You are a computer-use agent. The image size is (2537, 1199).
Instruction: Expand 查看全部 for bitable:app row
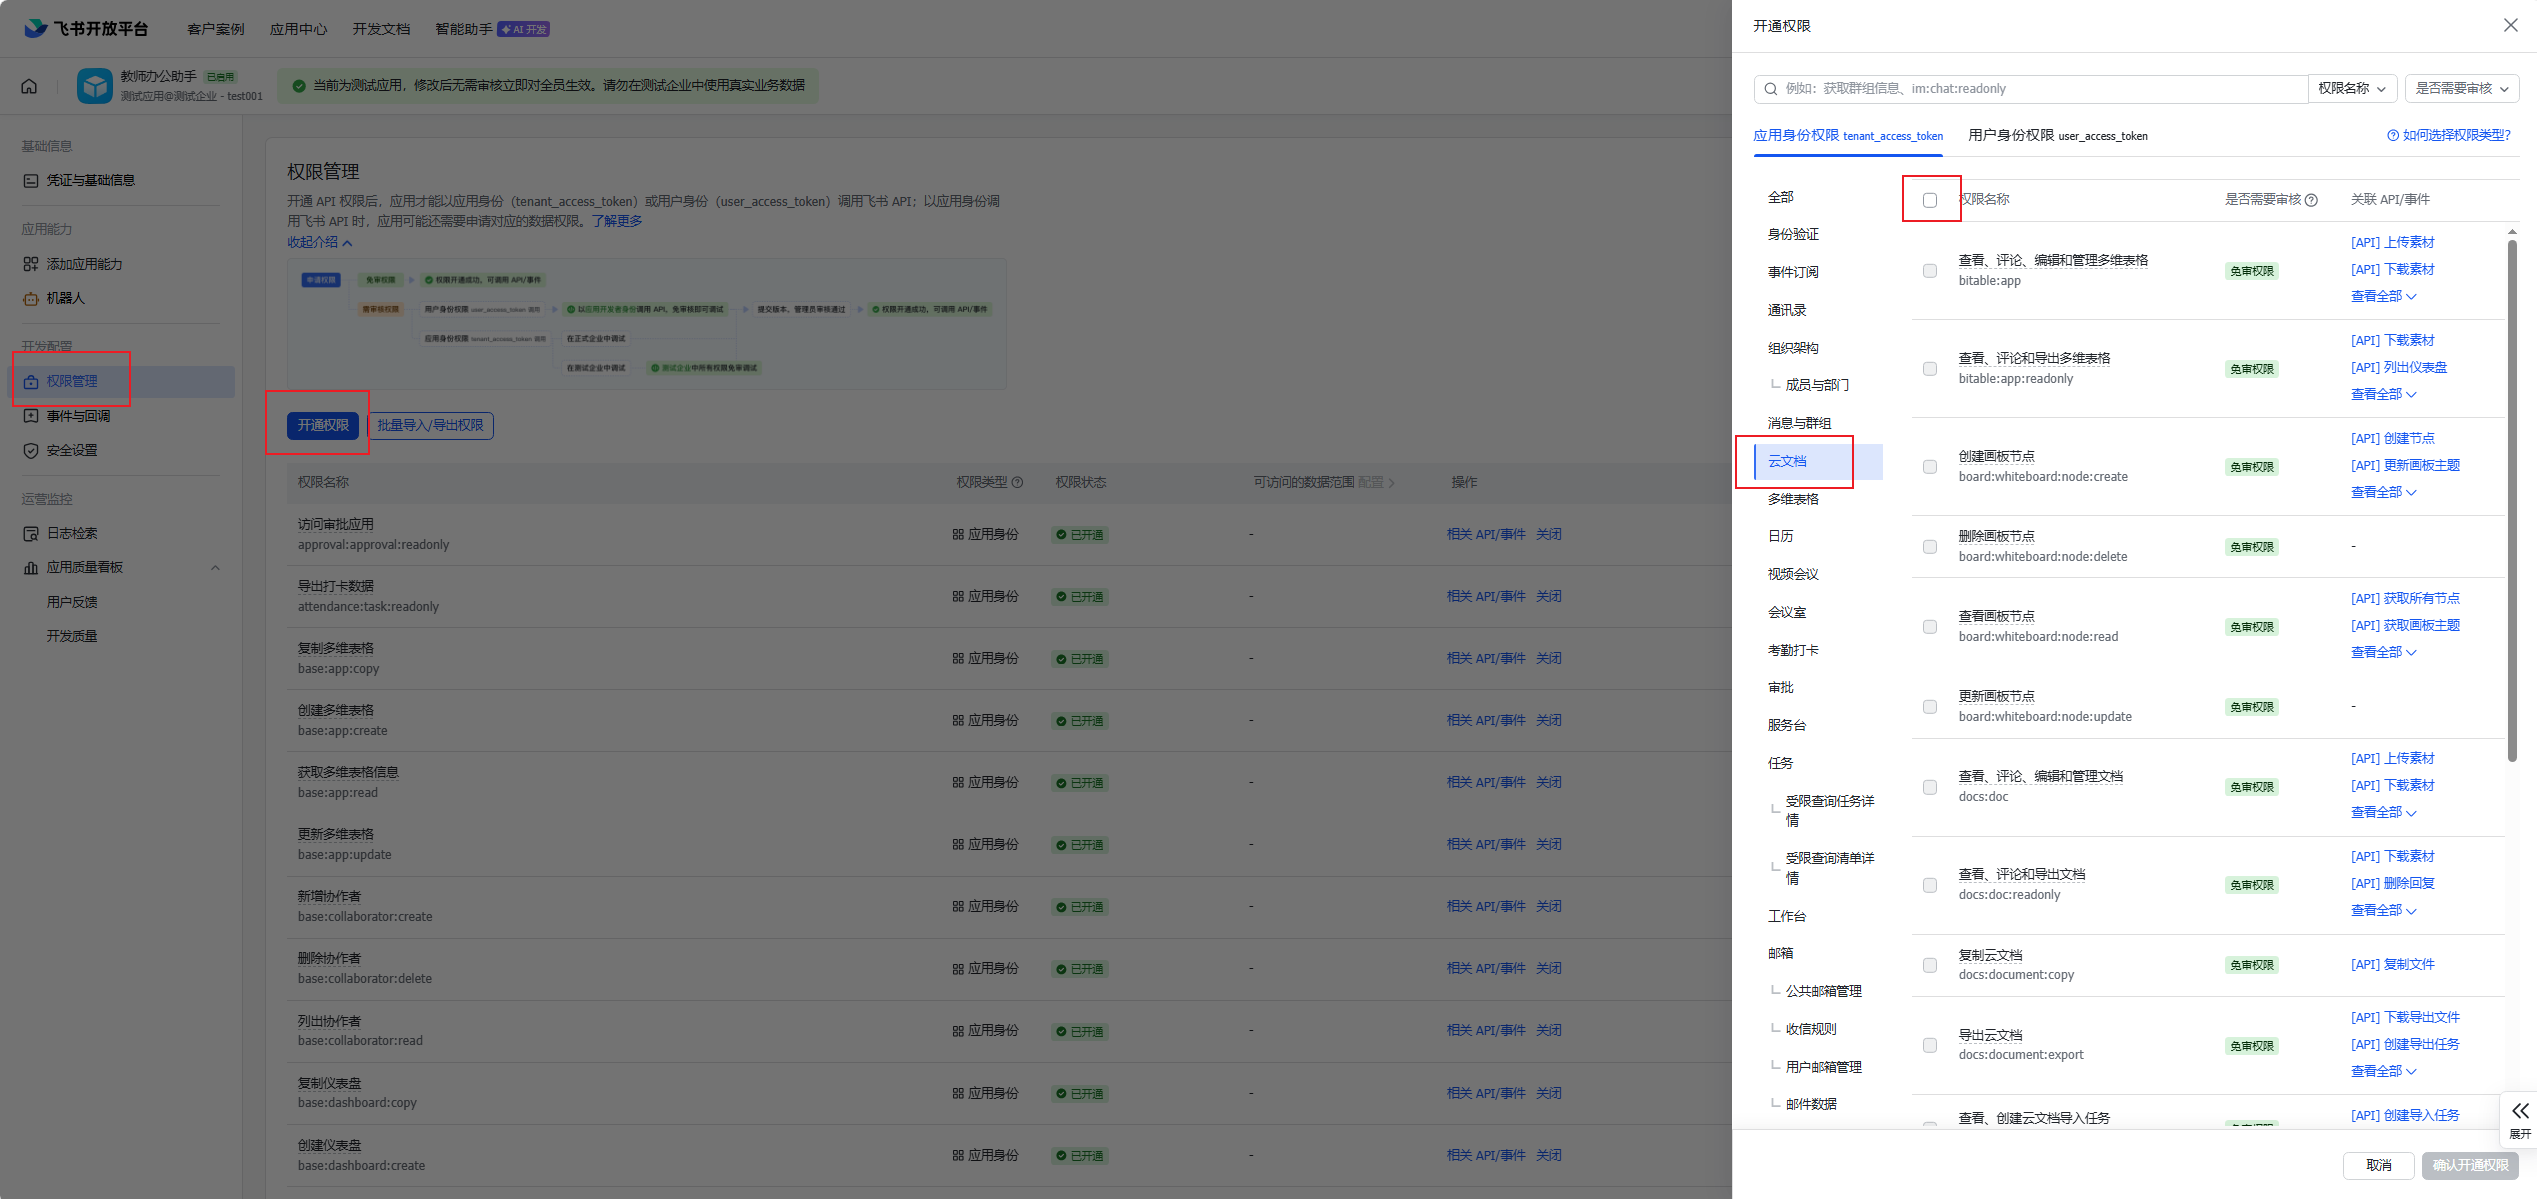2383,296
